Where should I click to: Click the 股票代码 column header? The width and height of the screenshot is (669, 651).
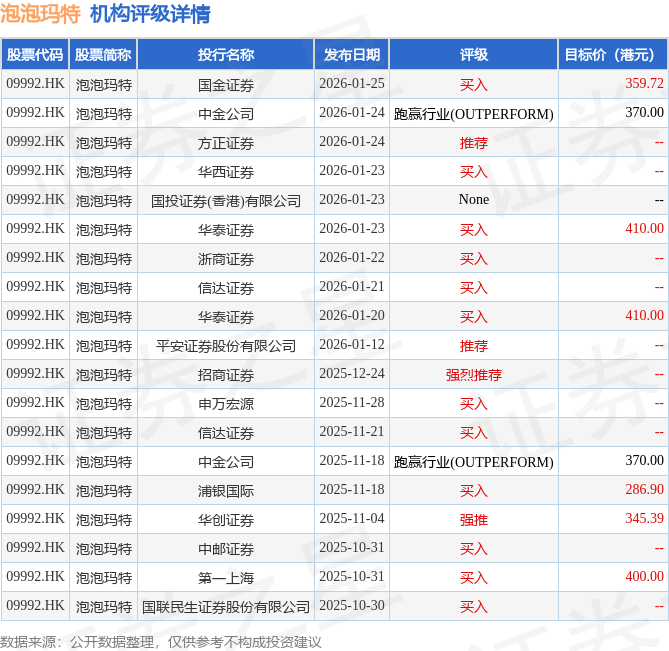click(x=35, y=54)
